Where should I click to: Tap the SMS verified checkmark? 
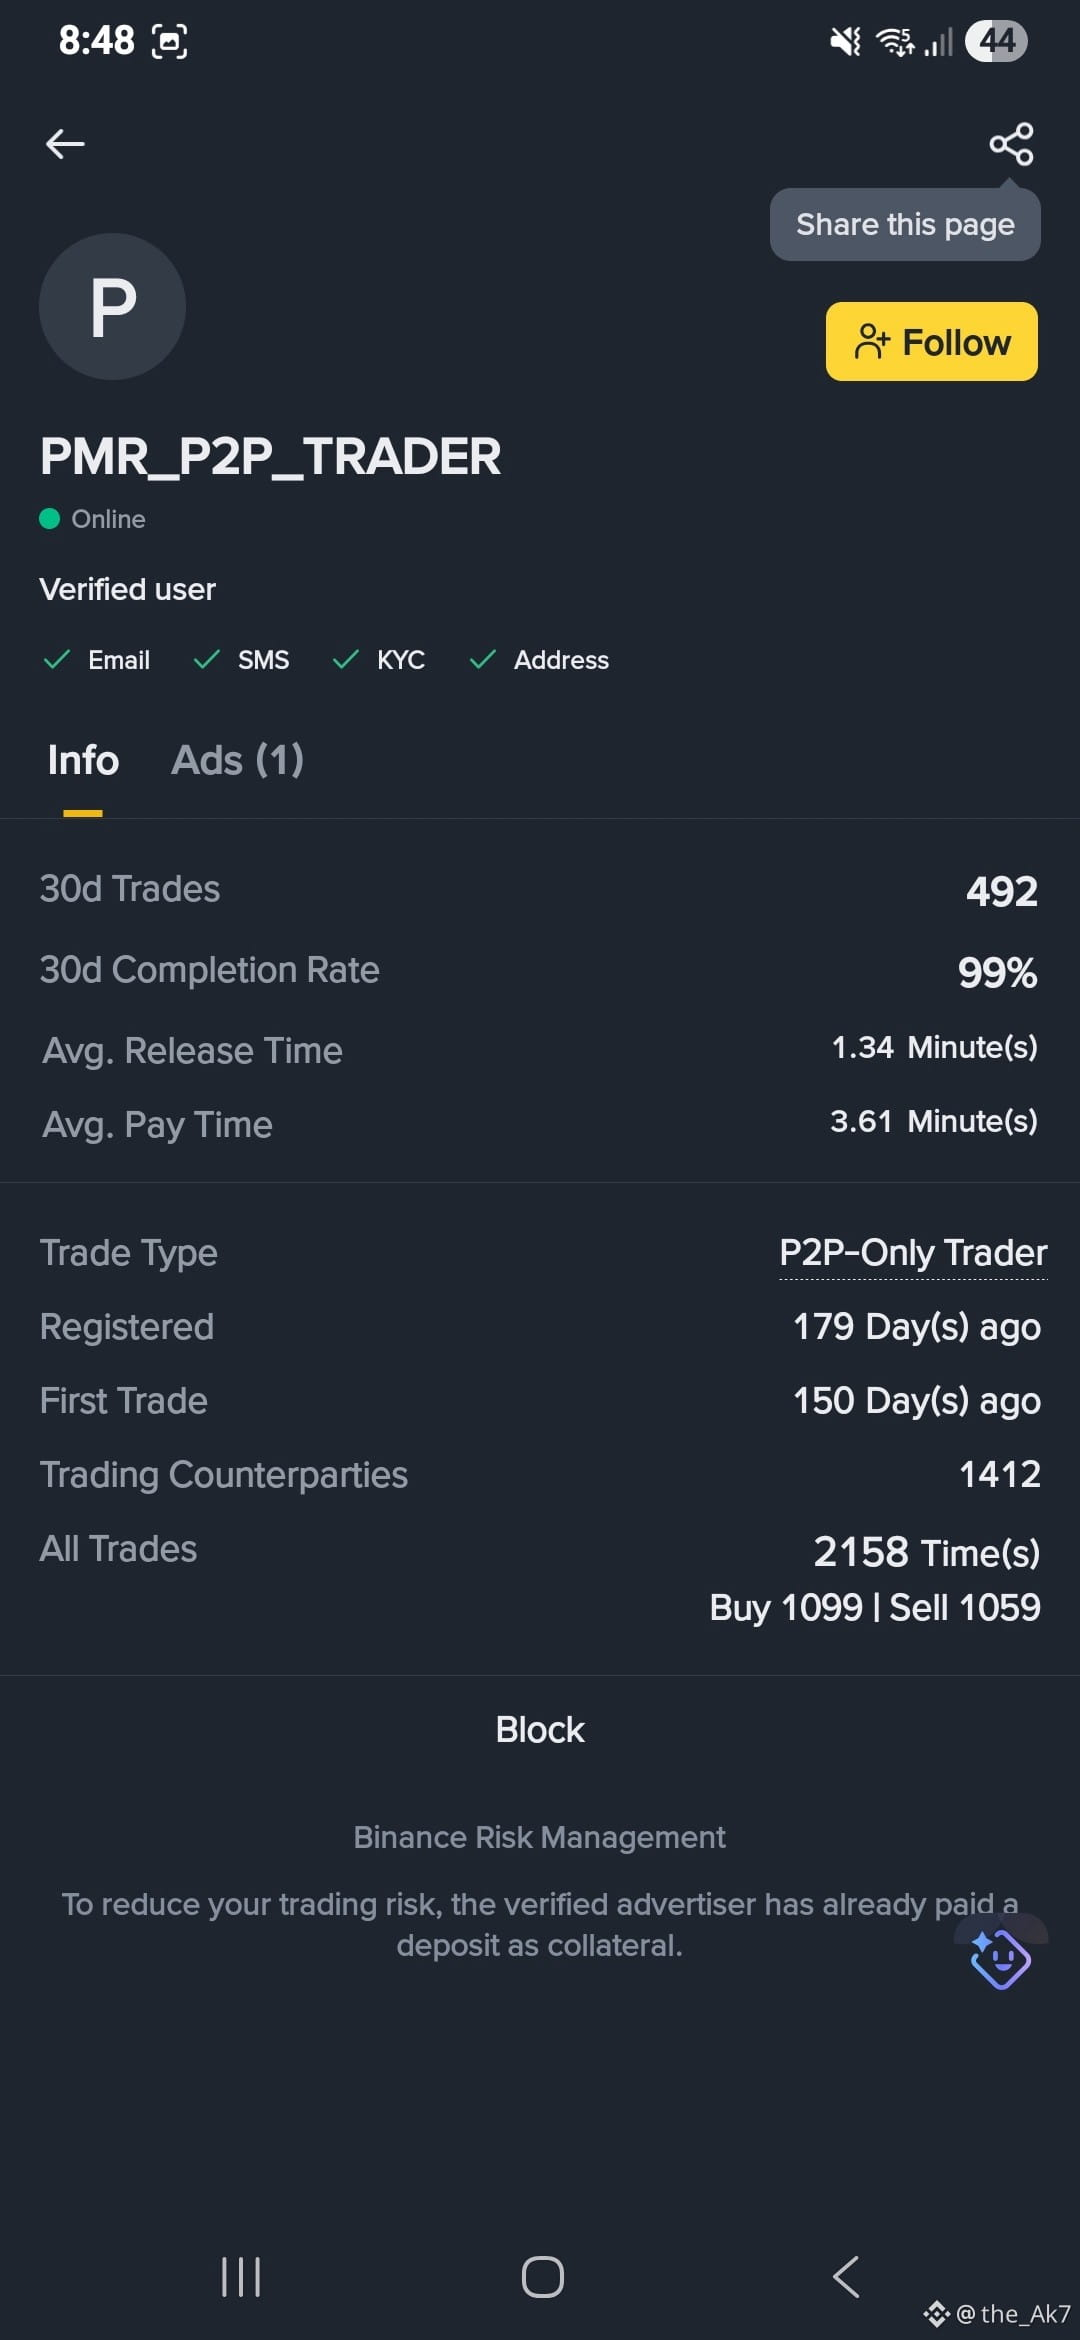(207, 659)
